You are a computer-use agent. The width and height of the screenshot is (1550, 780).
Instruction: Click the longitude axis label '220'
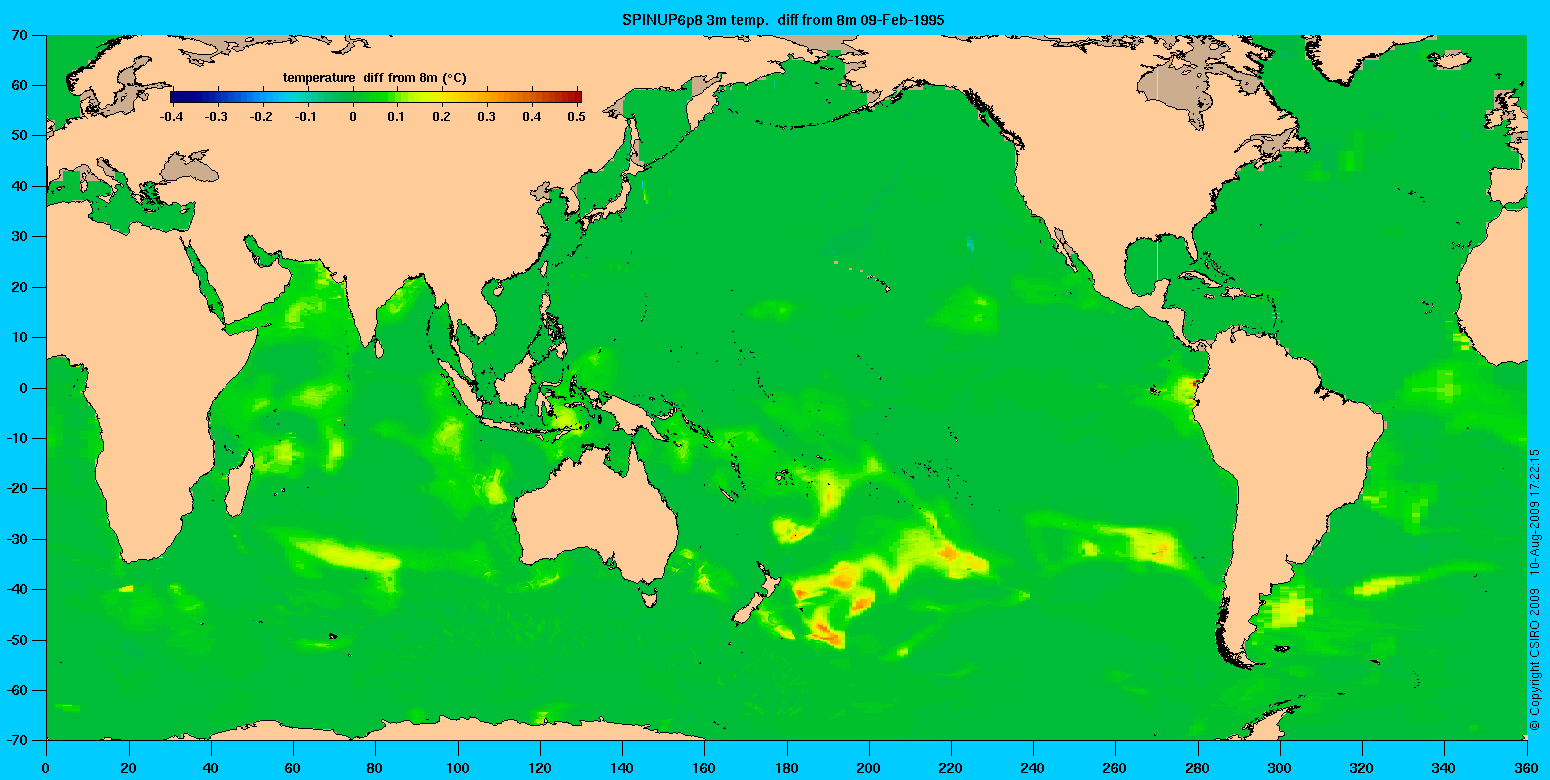tap(951, 771)
